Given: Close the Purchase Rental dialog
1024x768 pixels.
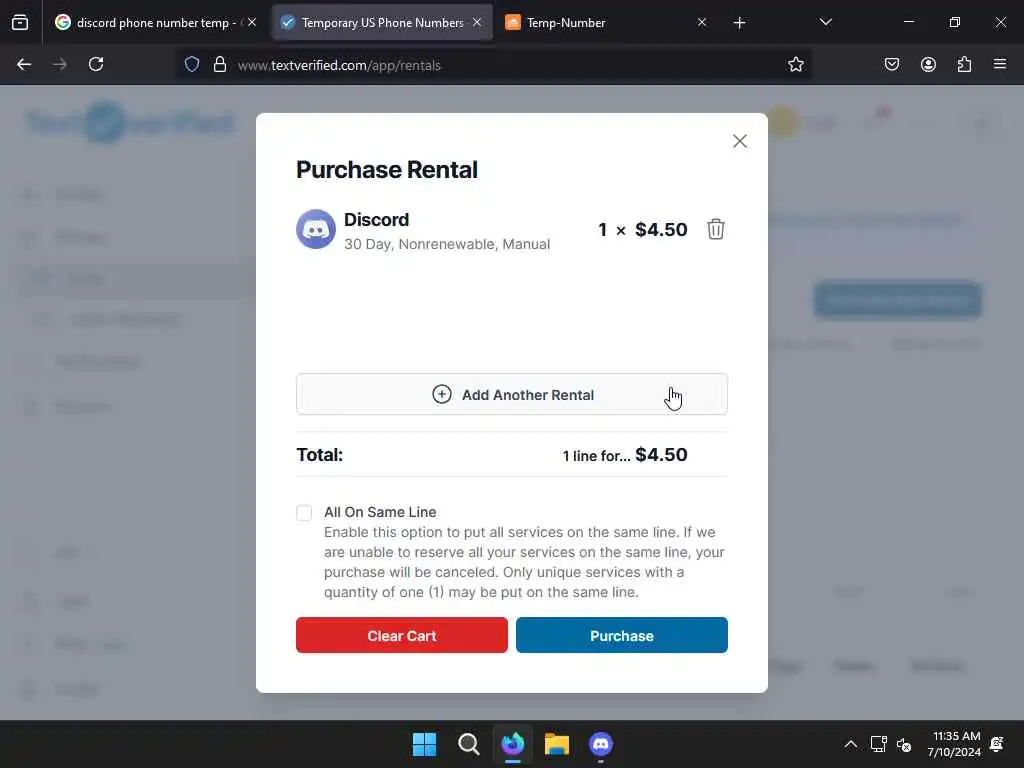Looking at the screenshot, I should pyautogui.click(x=739, y=141).
